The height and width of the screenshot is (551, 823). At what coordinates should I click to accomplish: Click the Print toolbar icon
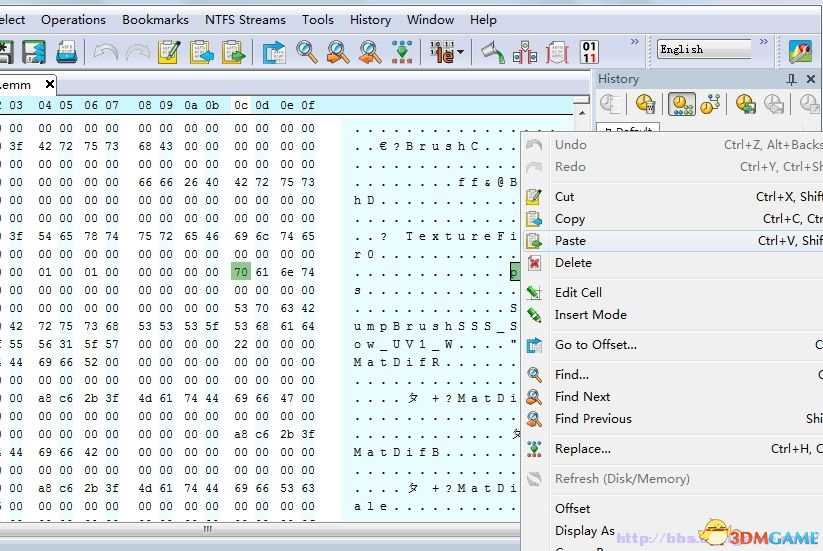pyautogui.click(x=67, y=51)
